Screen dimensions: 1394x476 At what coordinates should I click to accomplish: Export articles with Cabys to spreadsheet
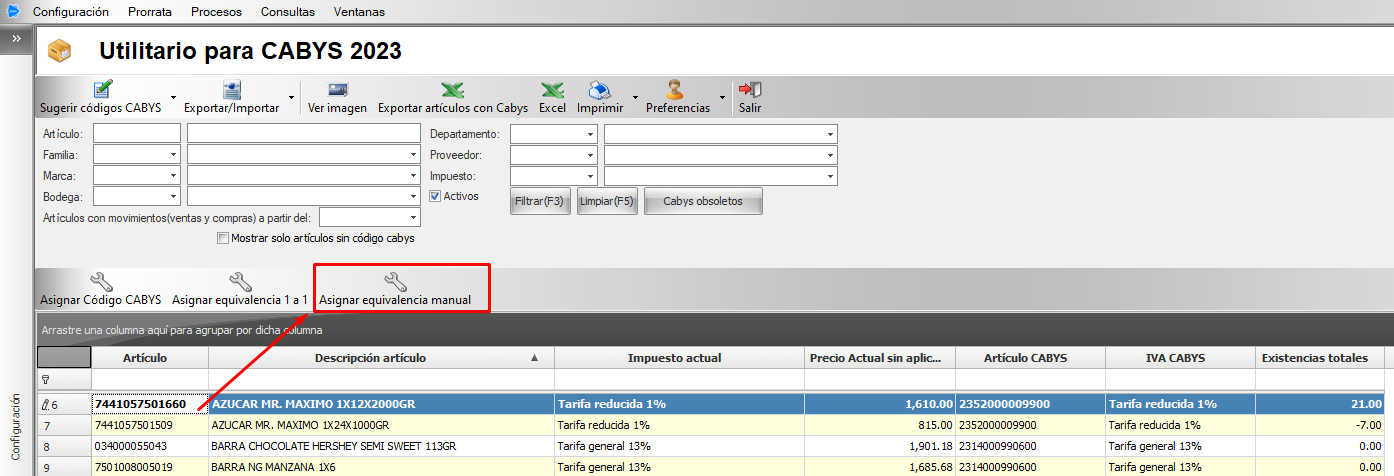(x=452, y=91)
